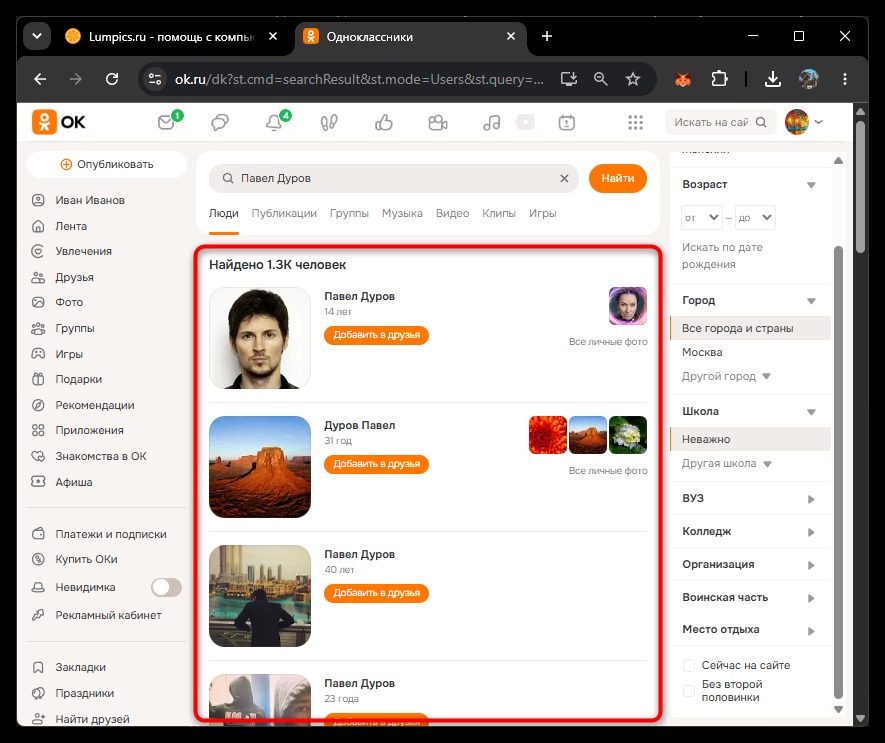Viewport: 885px width, 743px height.
Task: Check the Сейчас на сайте checkbox
Action: point(689,665)
